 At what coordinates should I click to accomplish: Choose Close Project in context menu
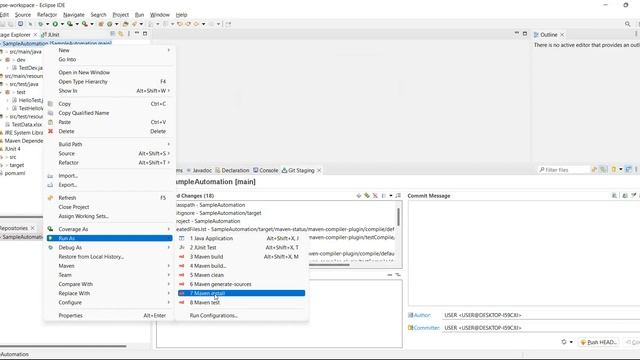point(74,207)
